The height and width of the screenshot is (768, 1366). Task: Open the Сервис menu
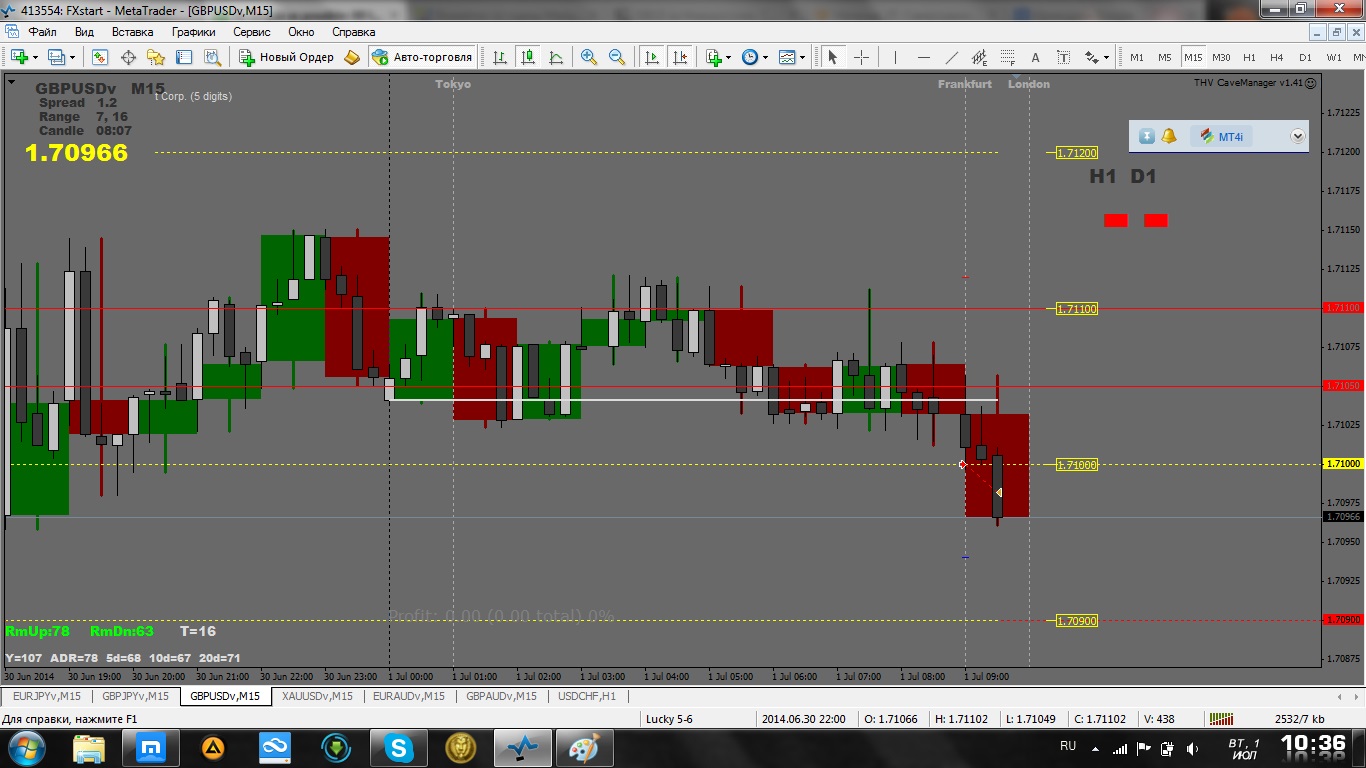tap(252, 32)
